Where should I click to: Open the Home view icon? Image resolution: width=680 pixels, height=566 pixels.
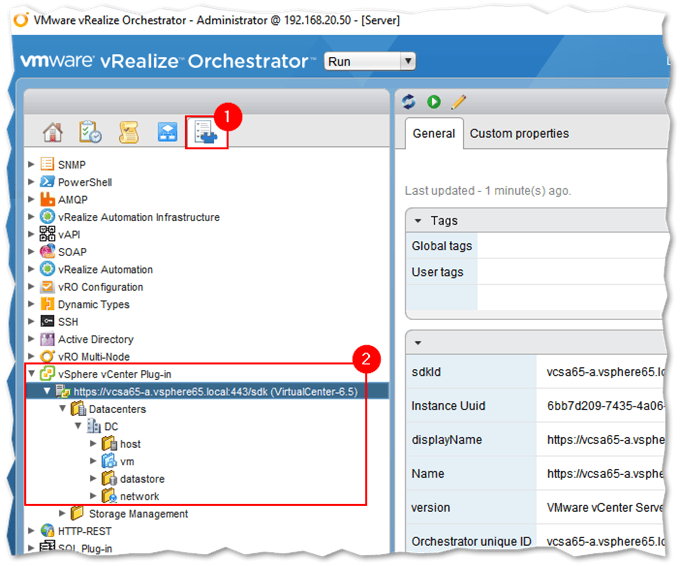point(53,132)
